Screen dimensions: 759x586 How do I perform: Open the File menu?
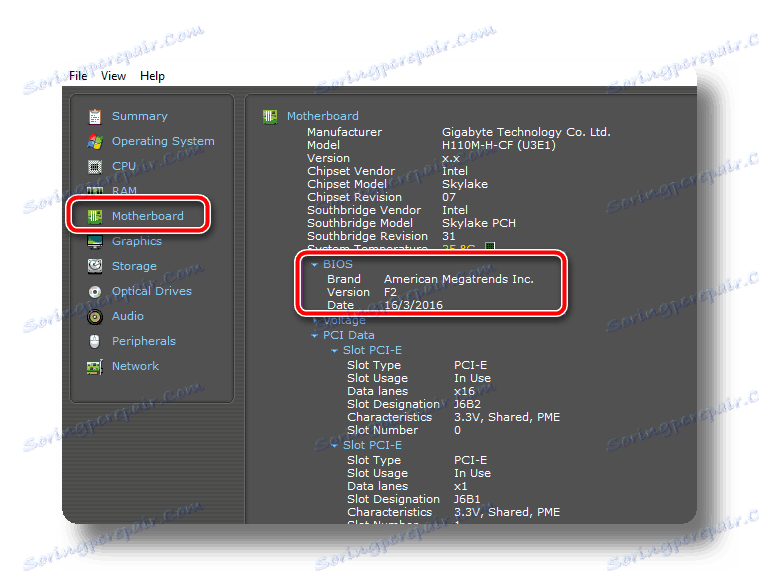(x=78, y=76)
